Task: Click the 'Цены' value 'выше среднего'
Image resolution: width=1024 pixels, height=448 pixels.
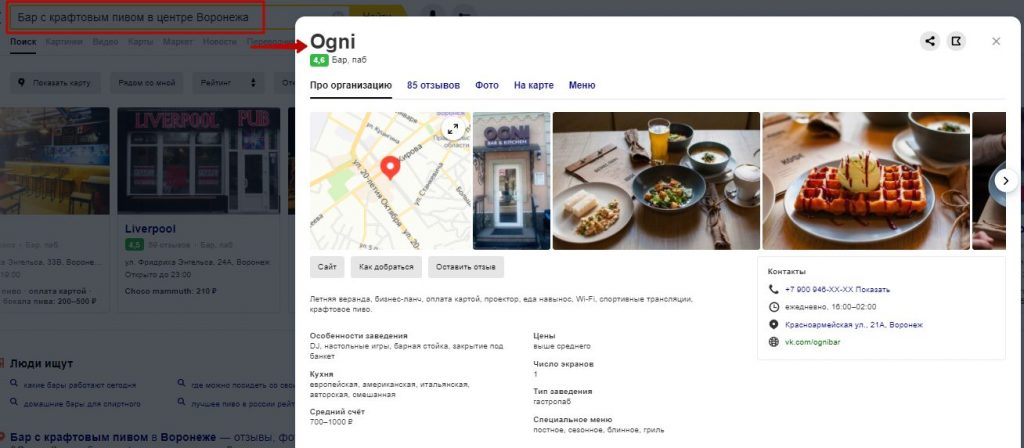Action: (x=562, y=346)
